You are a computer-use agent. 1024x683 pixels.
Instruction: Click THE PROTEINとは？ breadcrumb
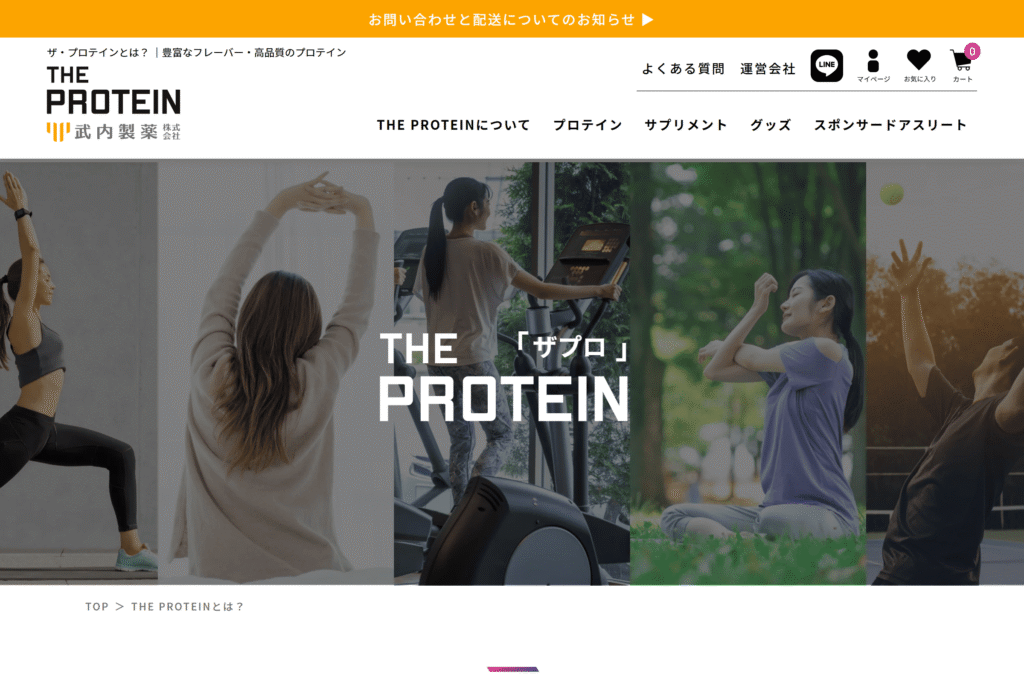[187, 607]
